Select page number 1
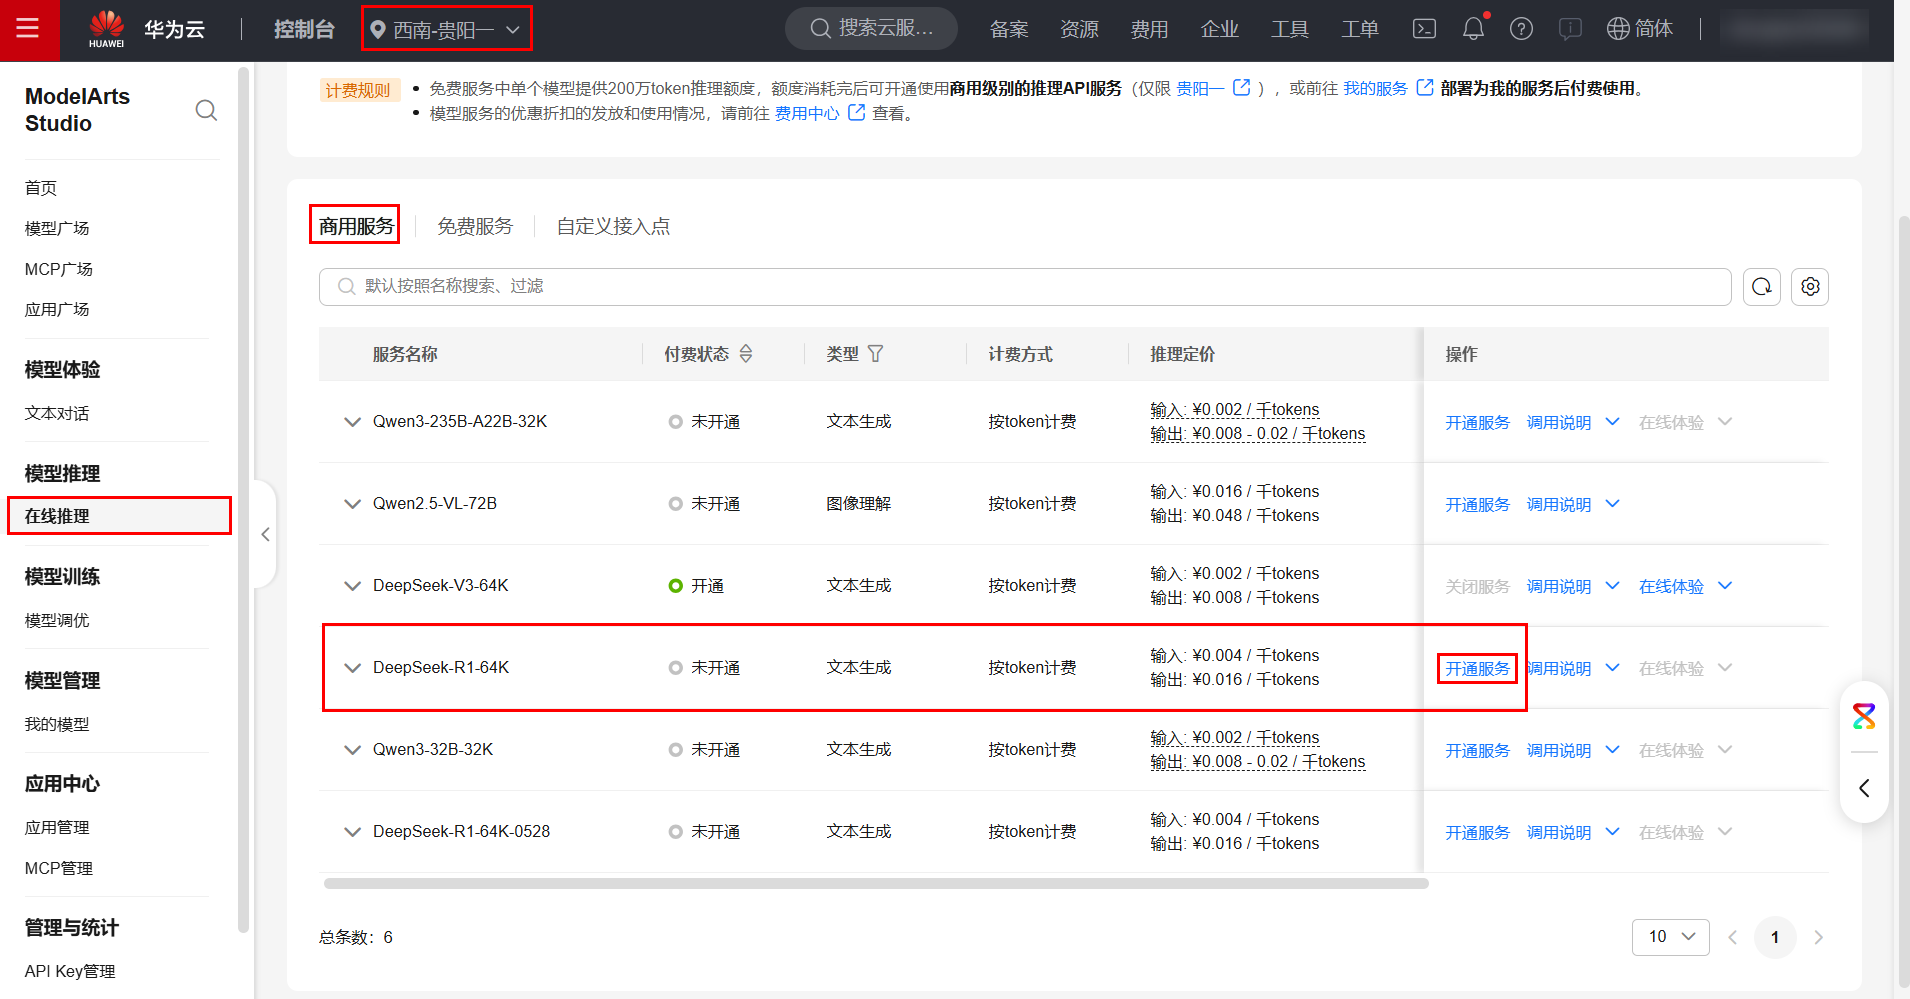1910x999 pixels. point(1775,937)
